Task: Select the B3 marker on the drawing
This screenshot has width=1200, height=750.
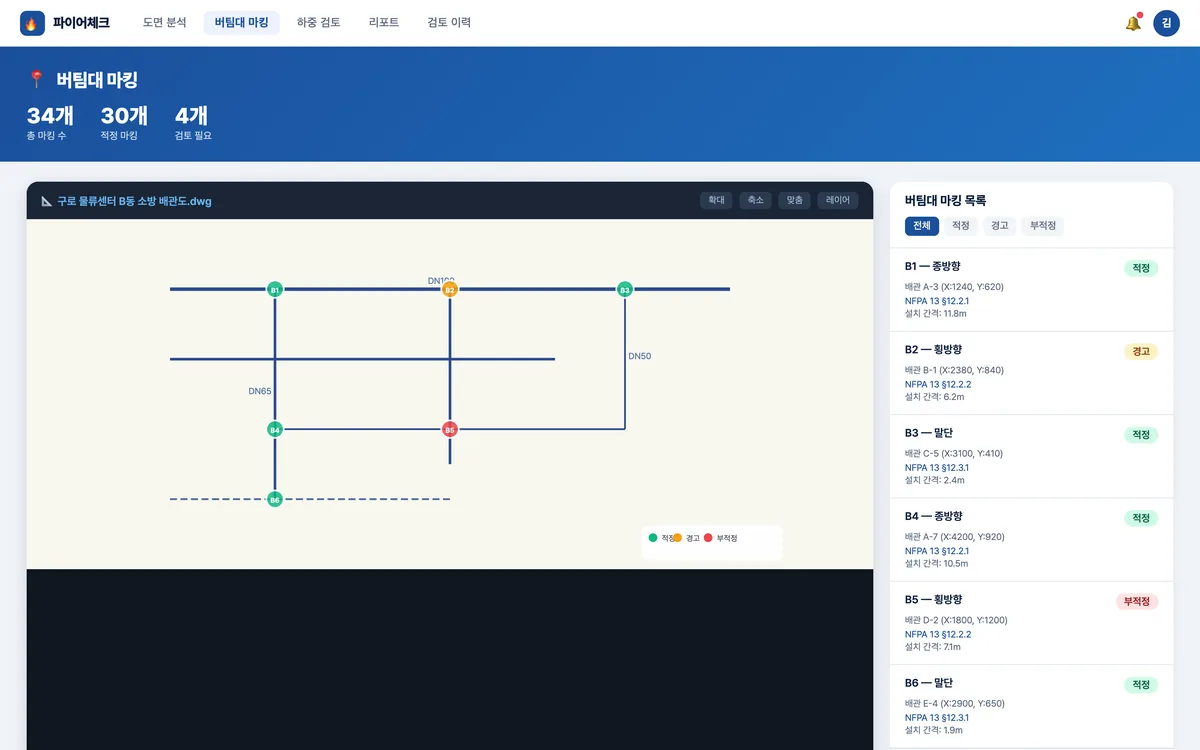Action: click(x=625, y=289)
